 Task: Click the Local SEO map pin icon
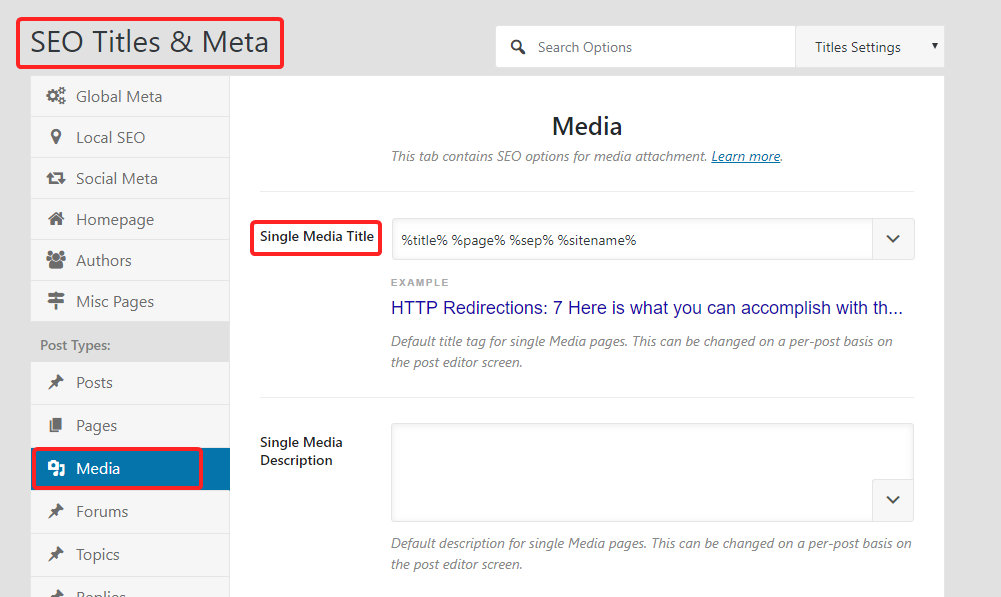pyautogui.click(x=56, y=138)
